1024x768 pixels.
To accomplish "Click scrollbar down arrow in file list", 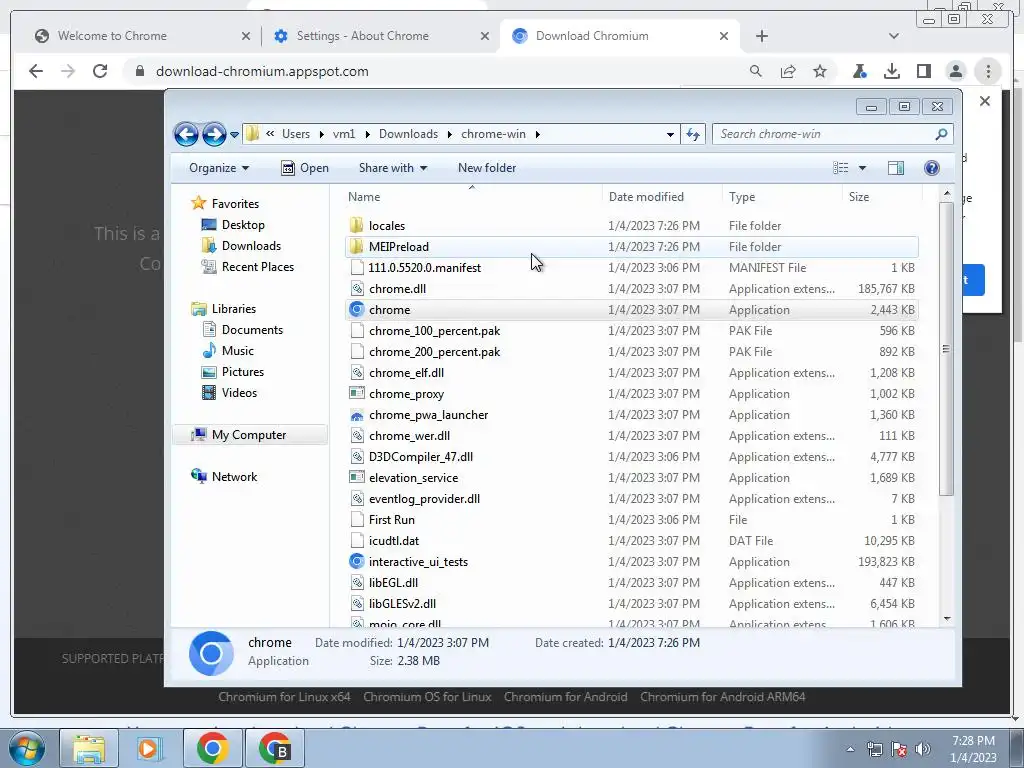I will coord(946,618).
